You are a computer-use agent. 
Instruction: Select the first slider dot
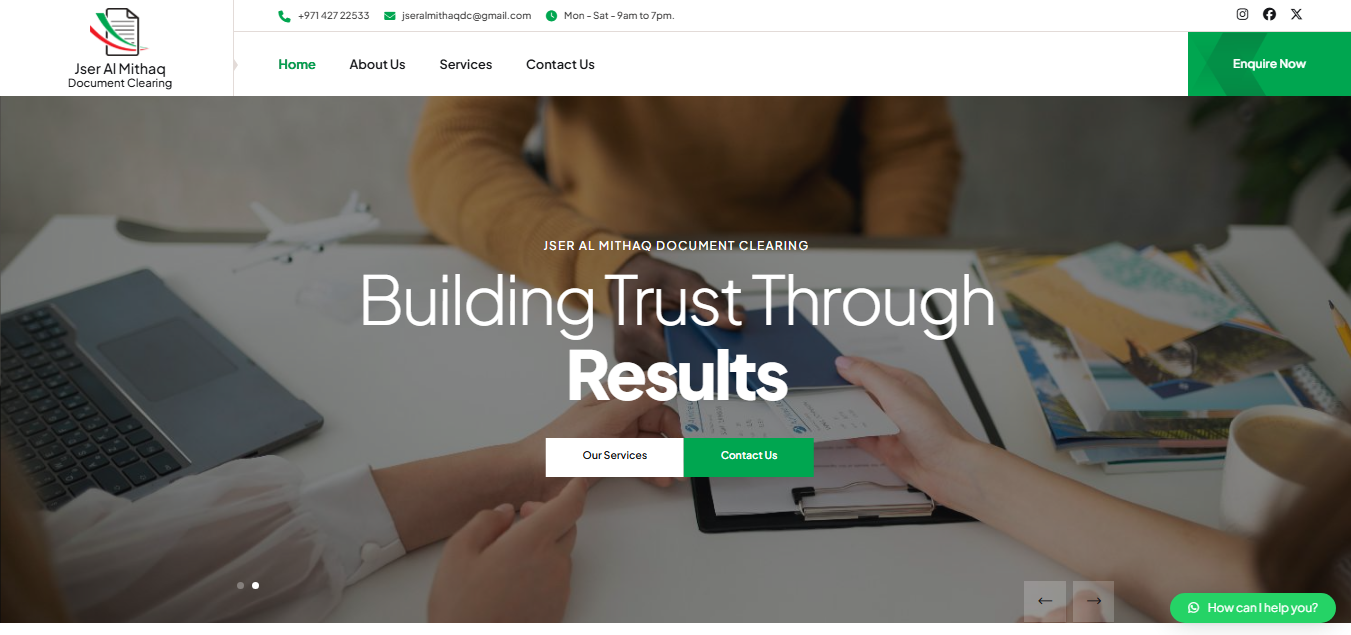tap(240, 585)
